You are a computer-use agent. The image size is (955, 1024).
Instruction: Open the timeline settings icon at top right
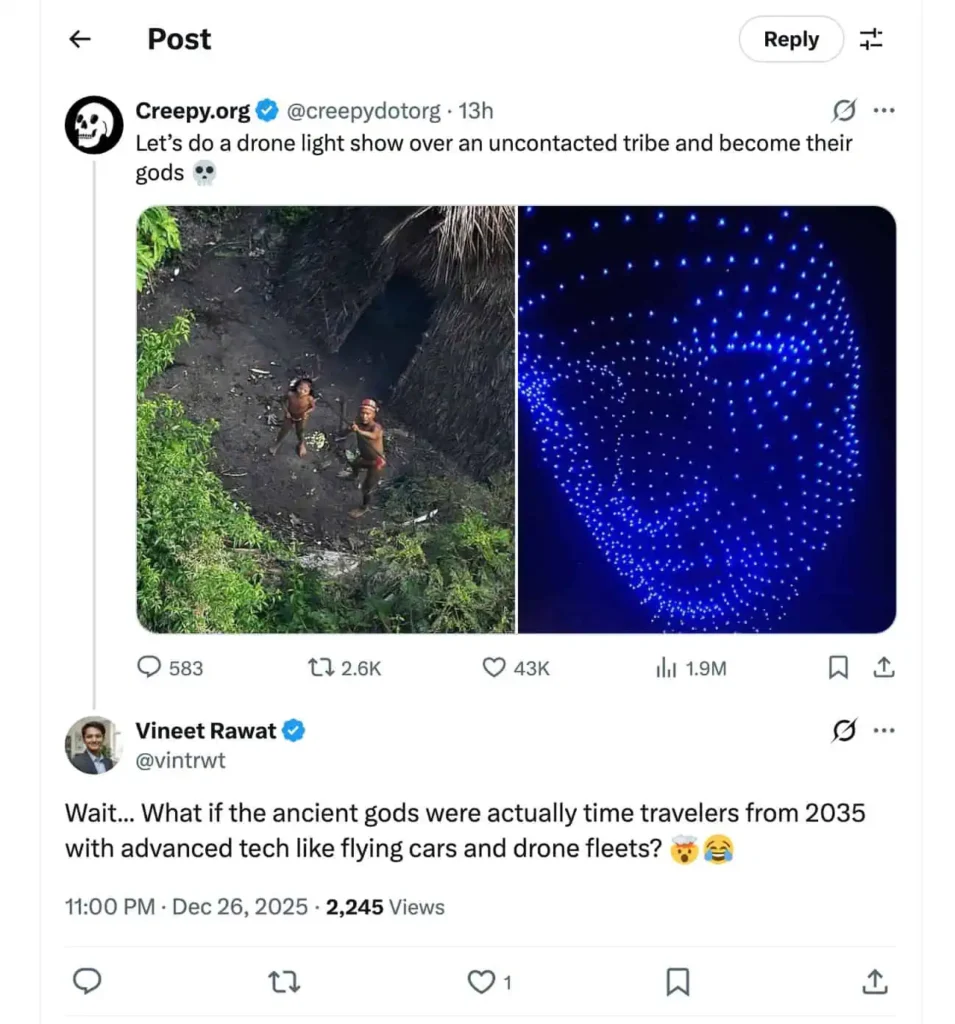coord(871,39)
